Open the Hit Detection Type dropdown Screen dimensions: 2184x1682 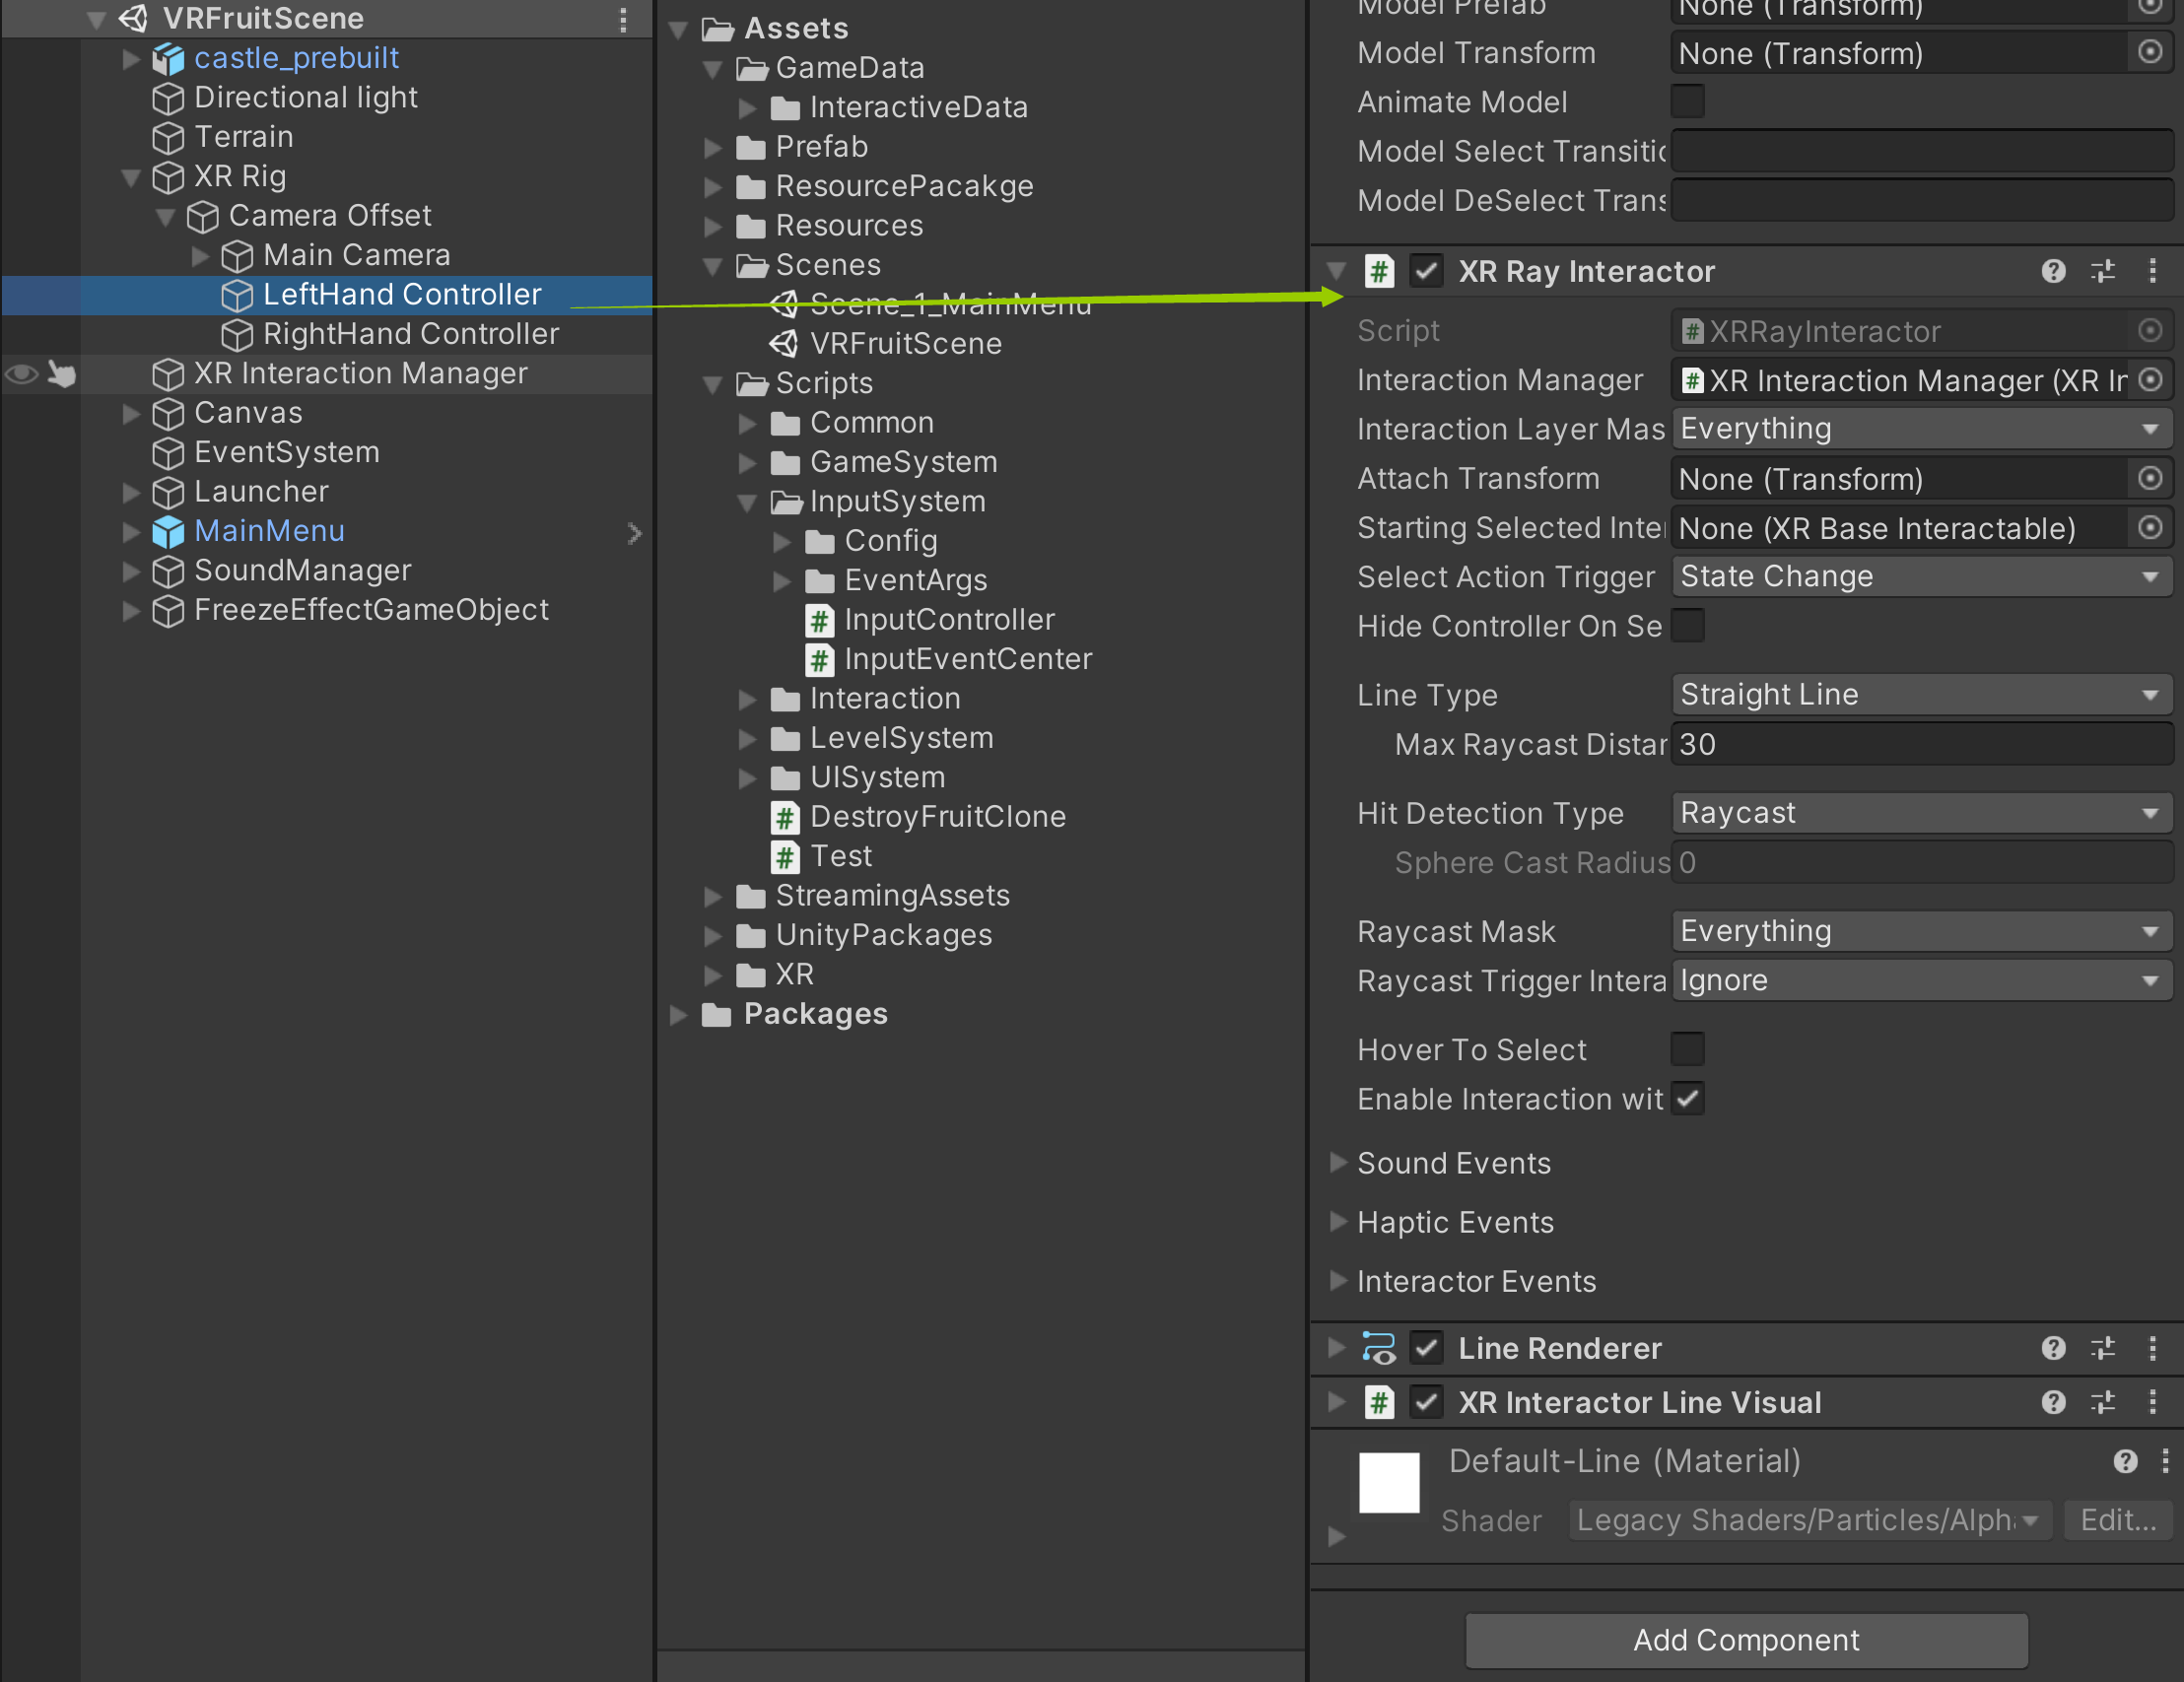point(1920,812)
